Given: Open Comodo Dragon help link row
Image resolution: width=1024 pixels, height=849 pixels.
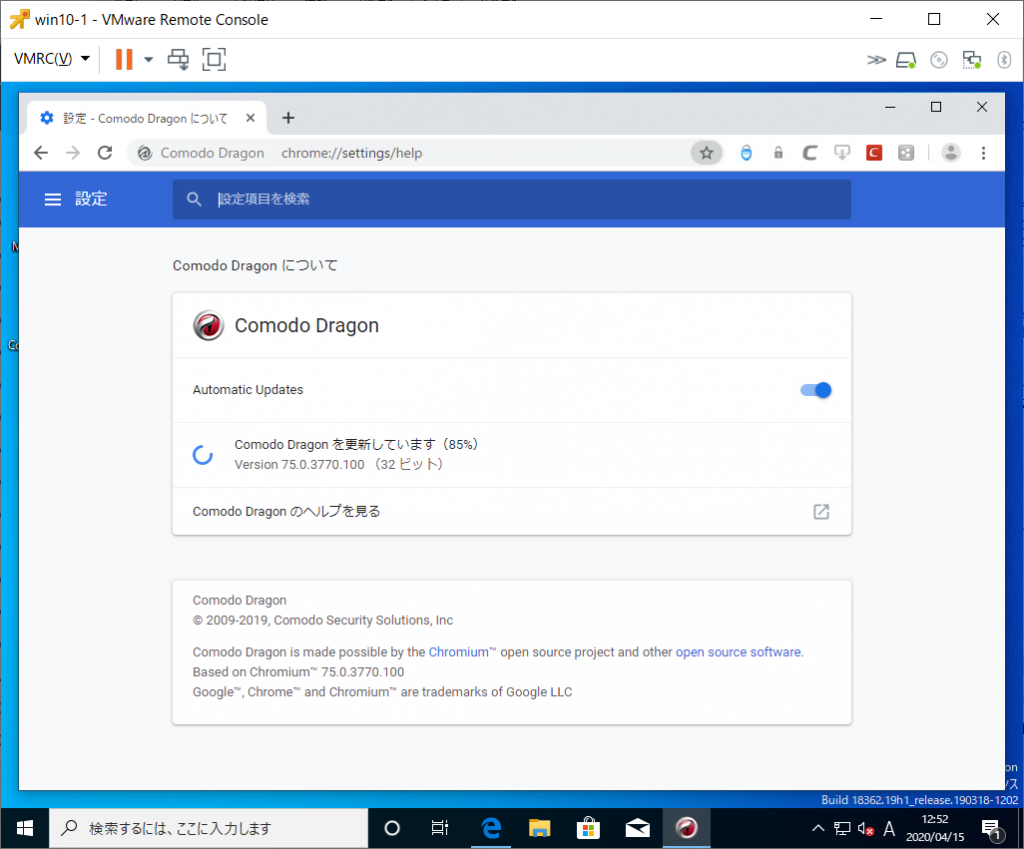Looking at the screenshot, I should coord(512,511).
